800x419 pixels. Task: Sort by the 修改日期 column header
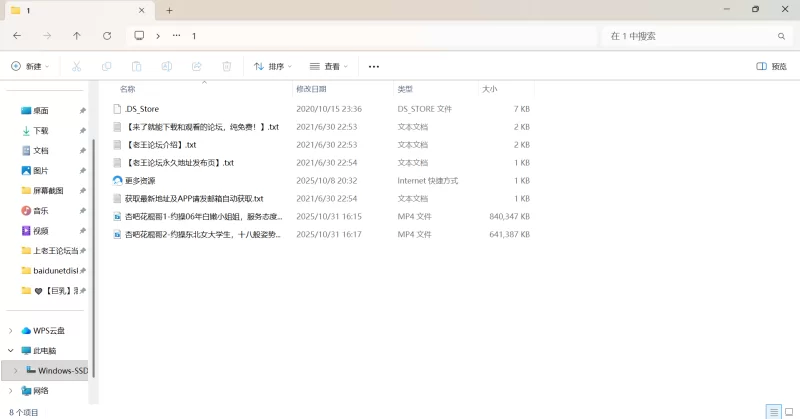click(x=311, y=89)
